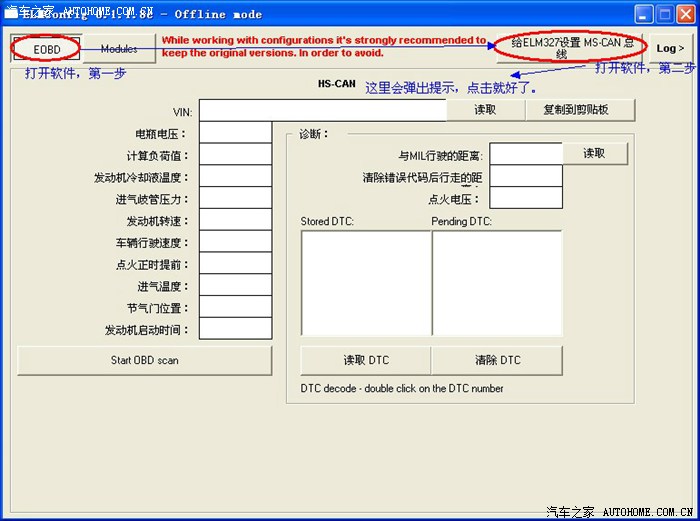Click inside the Stored DTC list
Screen dimensions: 700x521
366,282
